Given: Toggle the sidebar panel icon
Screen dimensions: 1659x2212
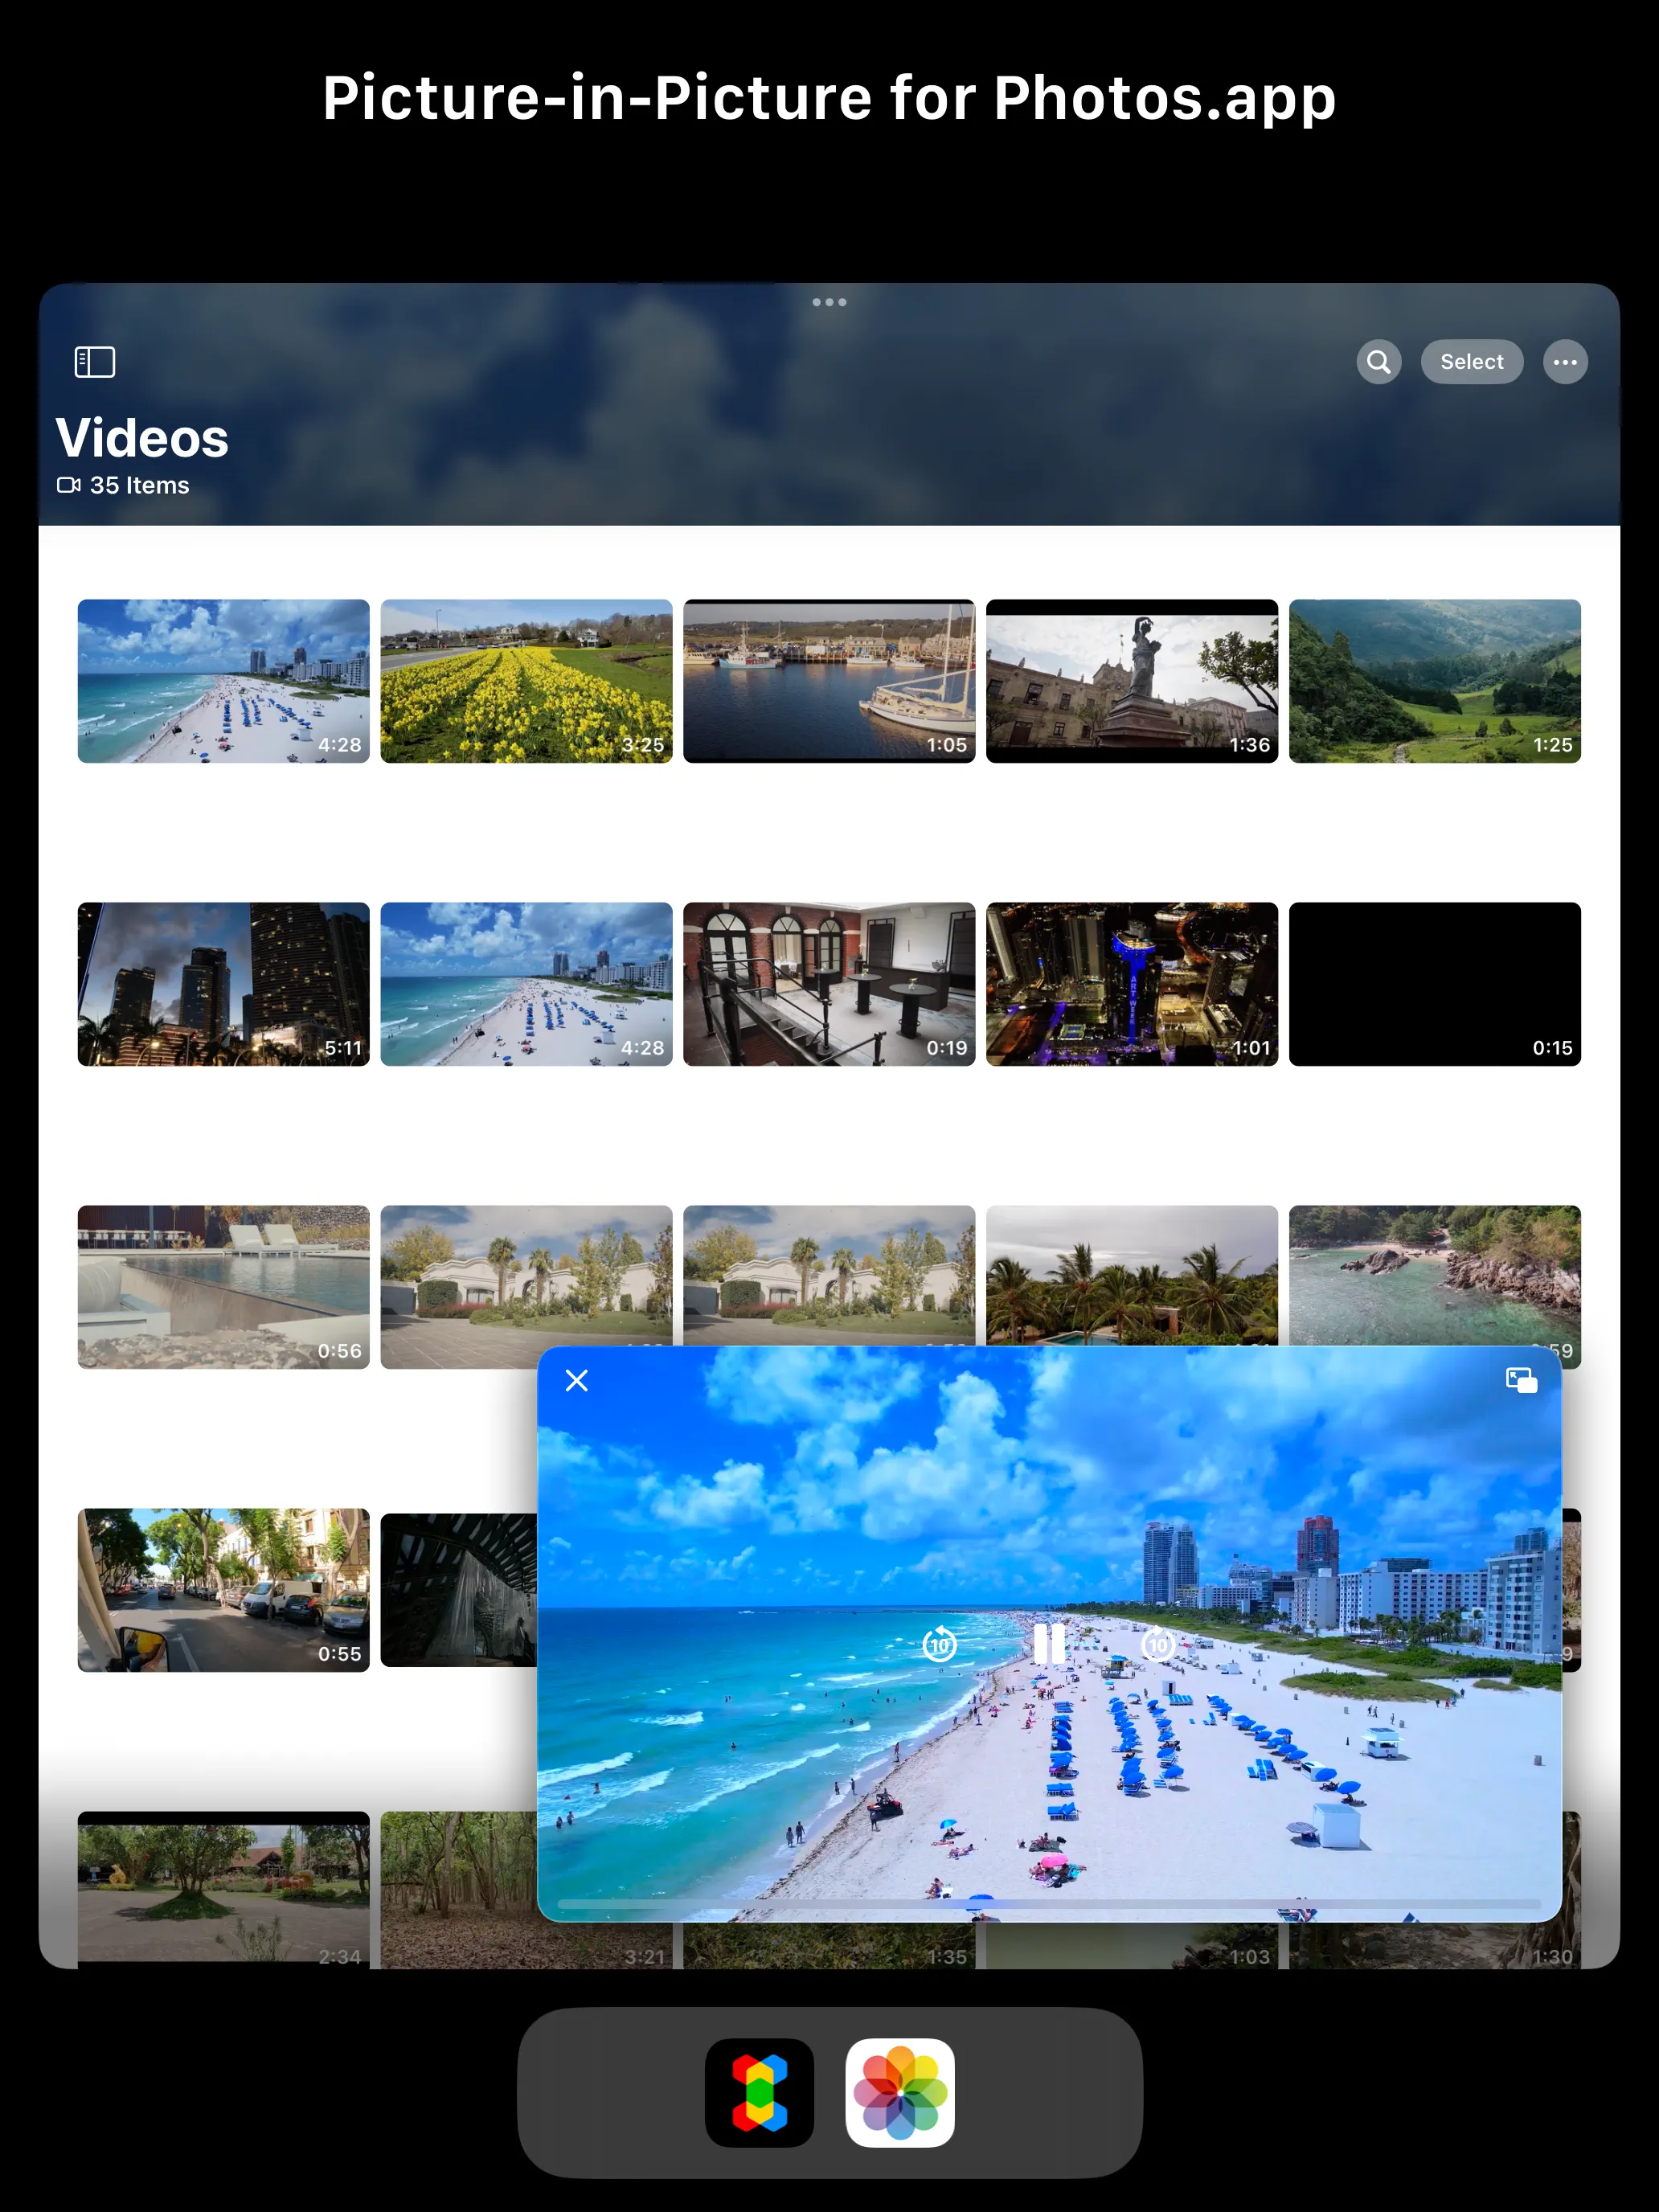Looking at the screenshot, I should click(95, 361).
